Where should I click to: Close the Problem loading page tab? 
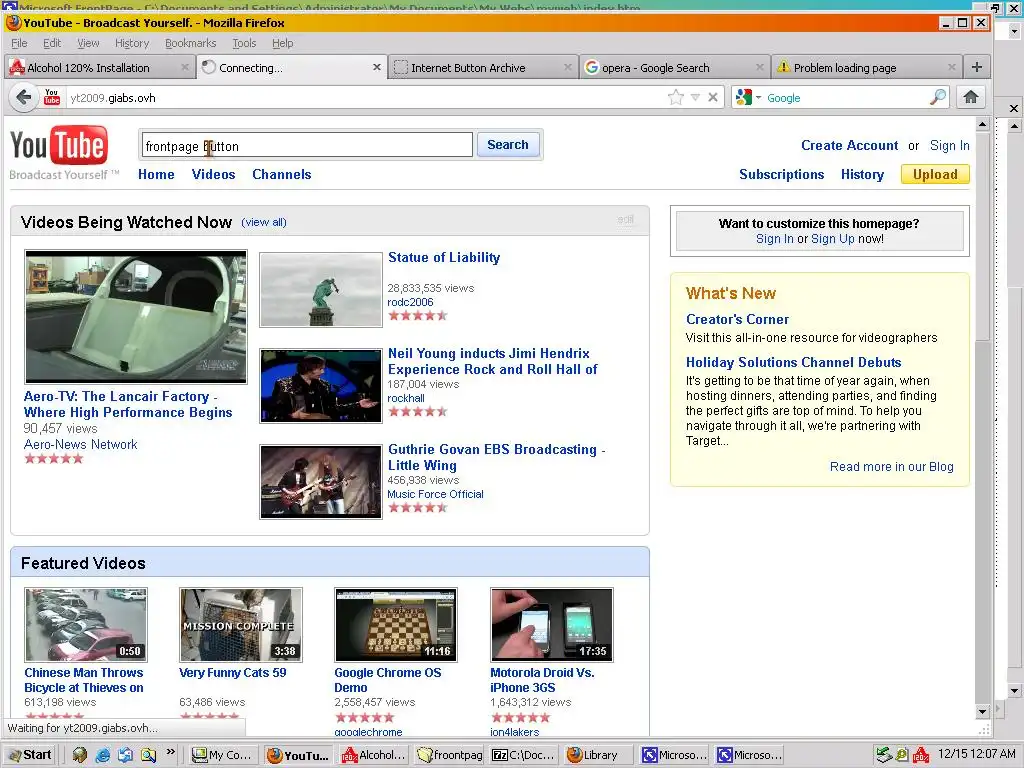point(952,67)
